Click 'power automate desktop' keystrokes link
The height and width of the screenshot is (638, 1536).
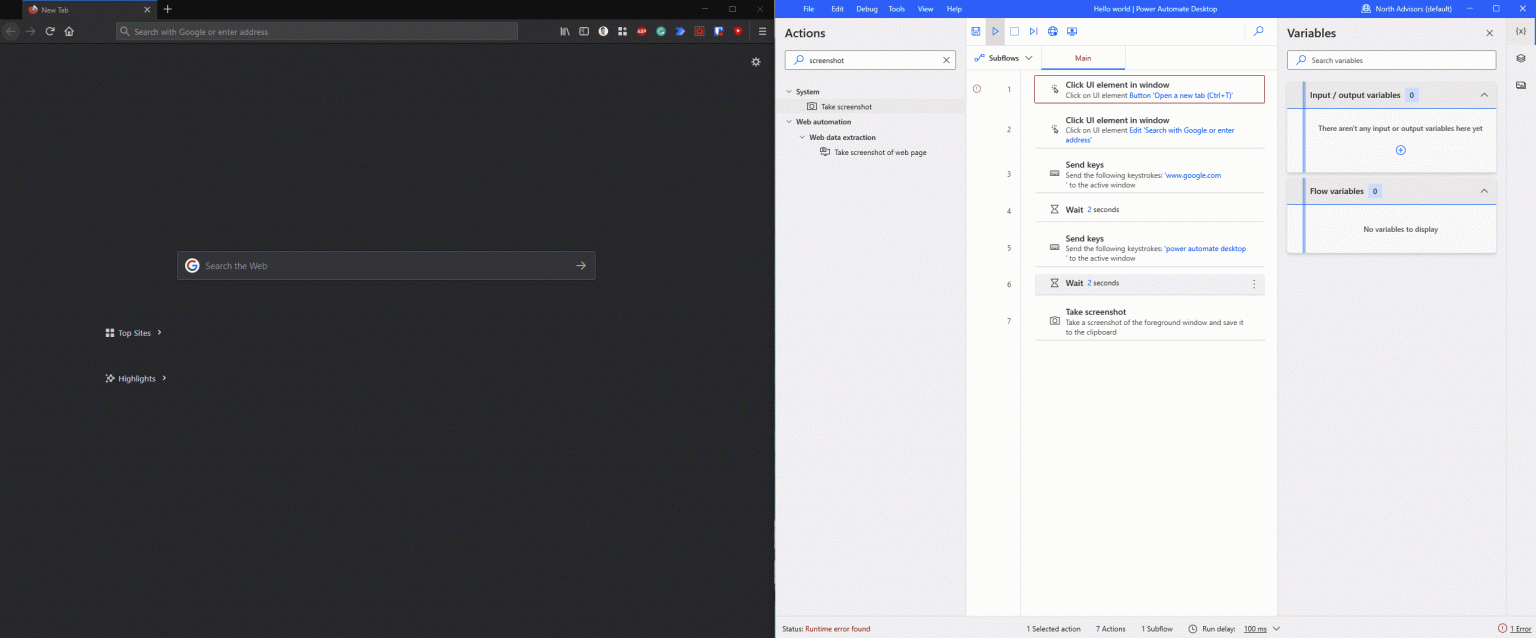point(1205,248)
